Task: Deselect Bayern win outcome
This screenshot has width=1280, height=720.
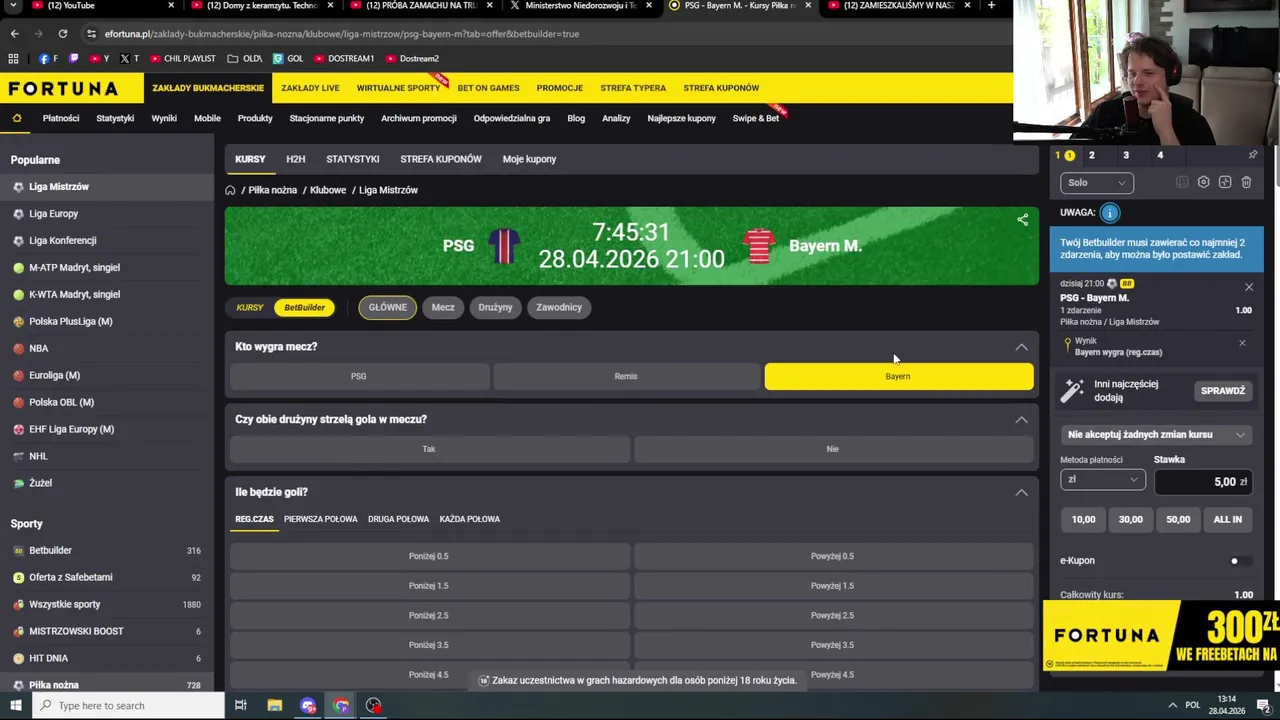Action: click(x=898, y=376)
